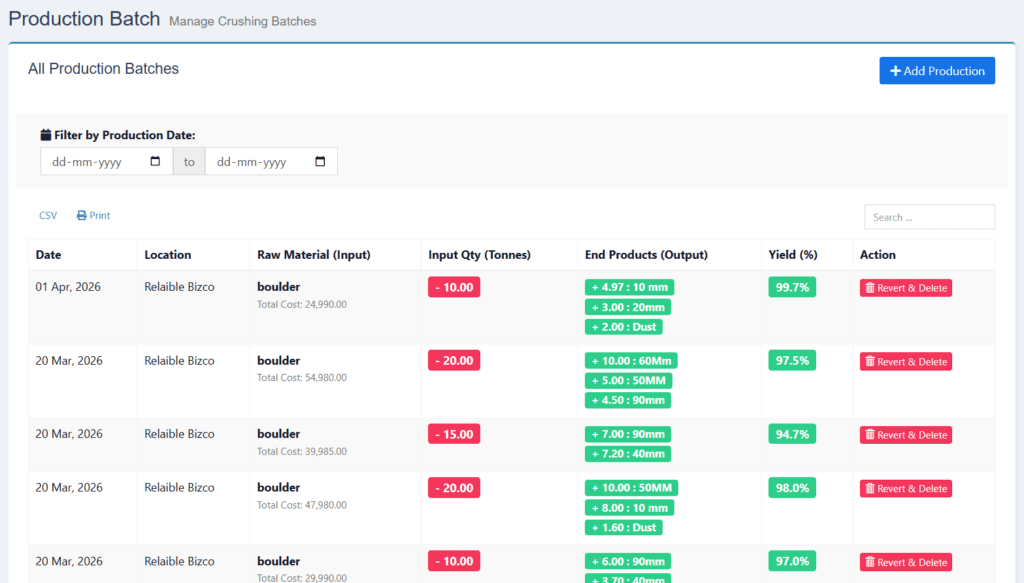Click the + 7.20 : 40mm output badge
The image size is (1024, 583).
[x=628, y=454]
